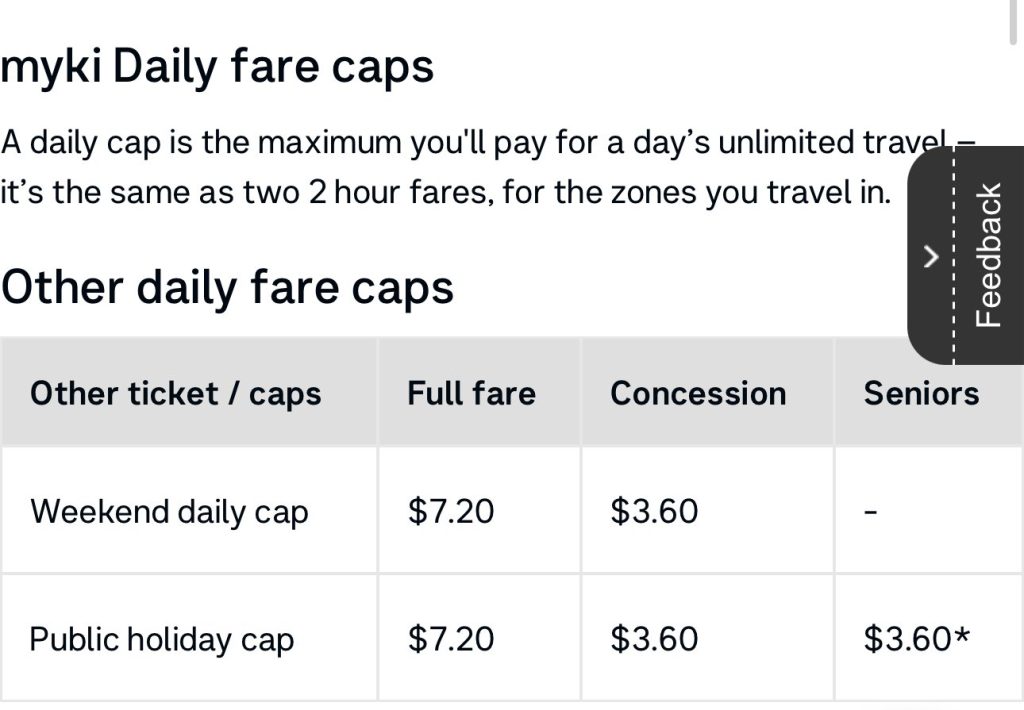Image resolution: width=1024 pixels, height=710 pixels.
Task: Click the Weekend daily cap full fare $7.20
Action: (x=451, y=511)
